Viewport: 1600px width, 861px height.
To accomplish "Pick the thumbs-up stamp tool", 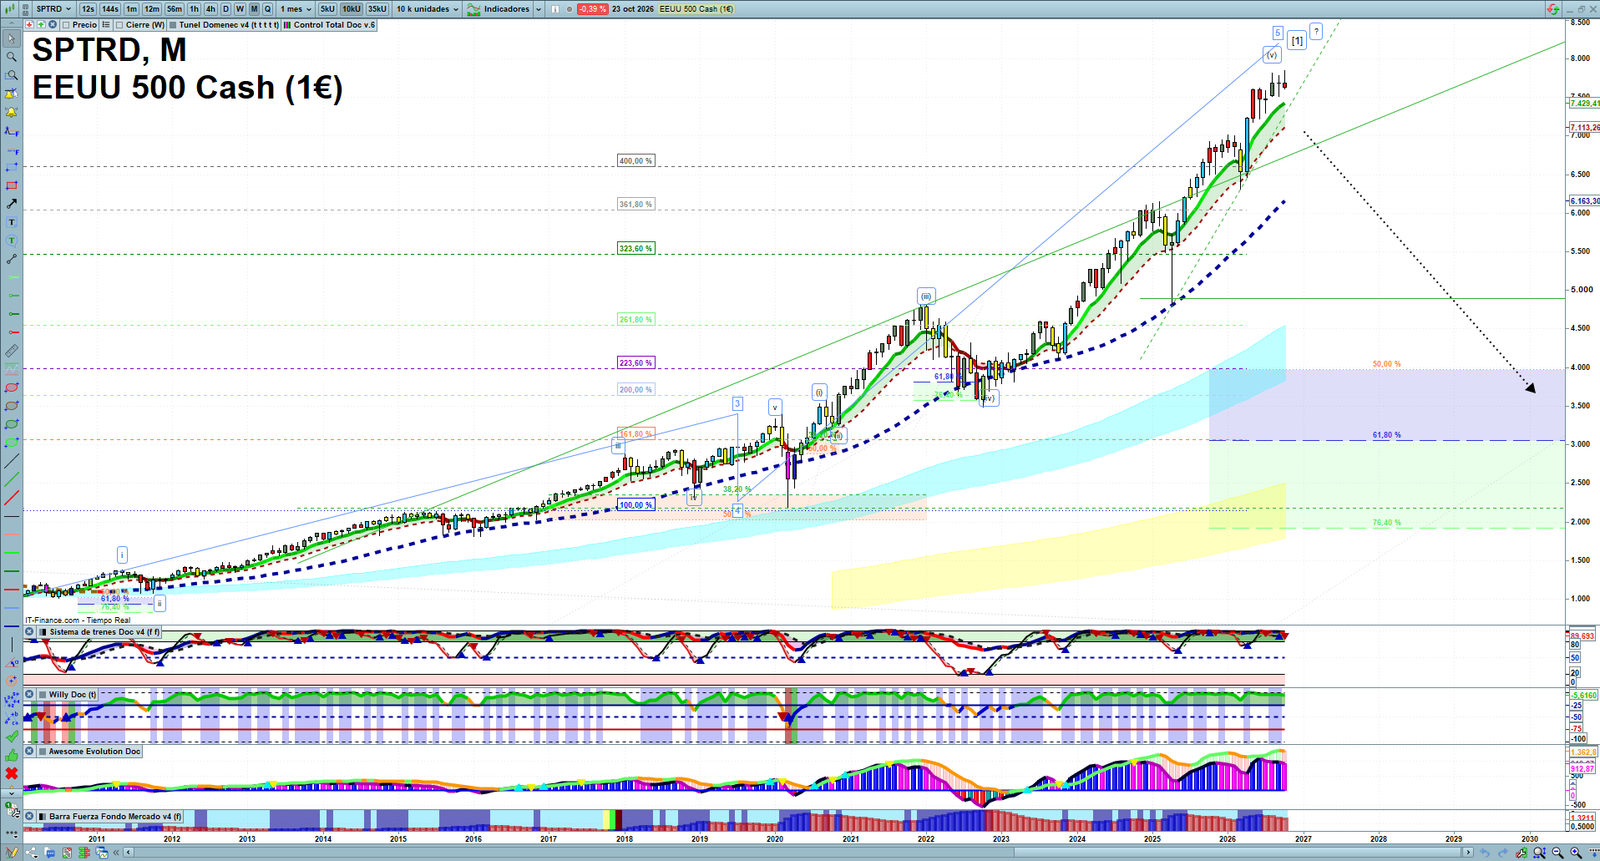I will pos(12,755).
